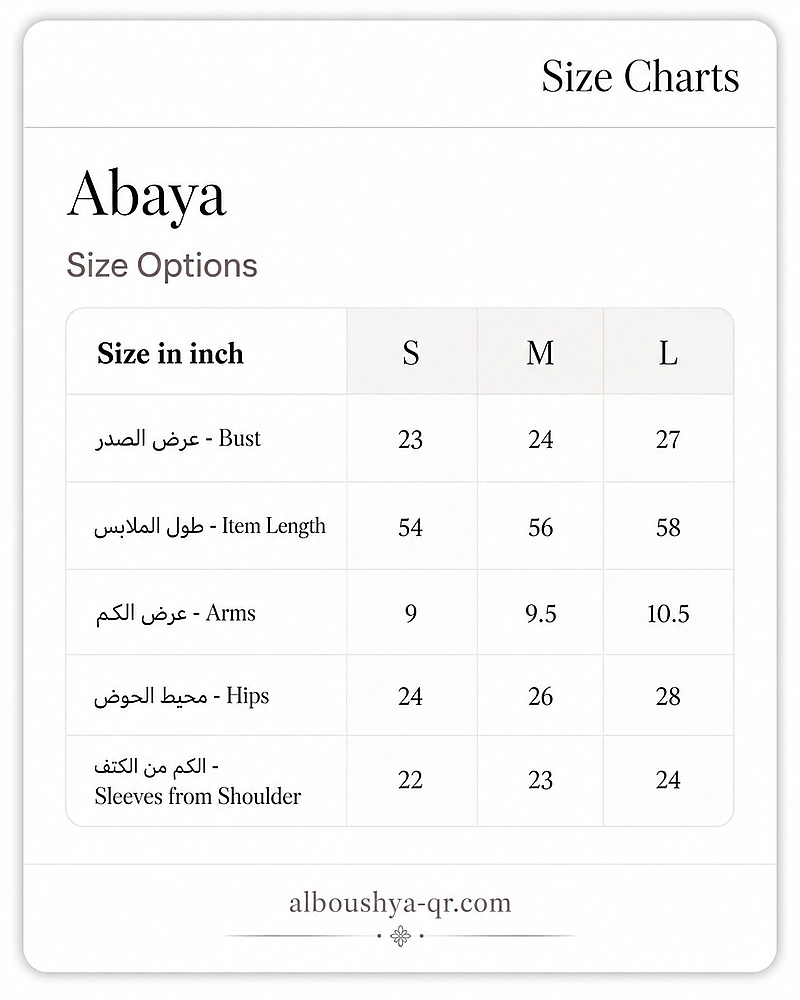Image resolution: width=800 pixels, height=1000 pixels.
Task: Click the Size Charts title
Action: point(641,77)
